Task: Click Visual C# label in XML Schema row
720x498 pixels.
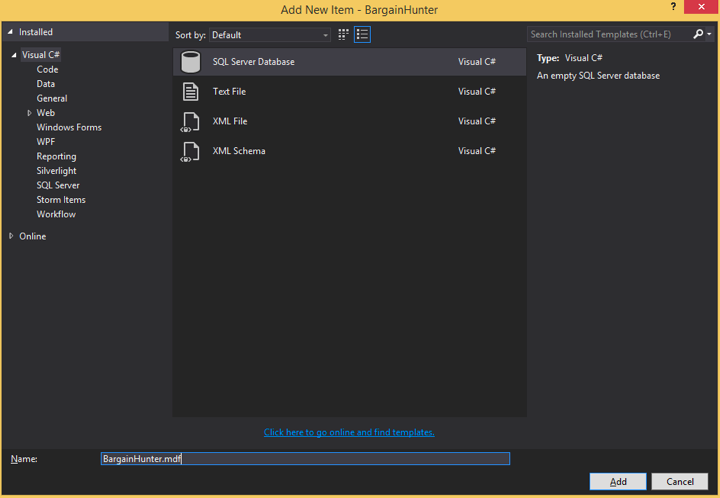Action: (477, 151)
